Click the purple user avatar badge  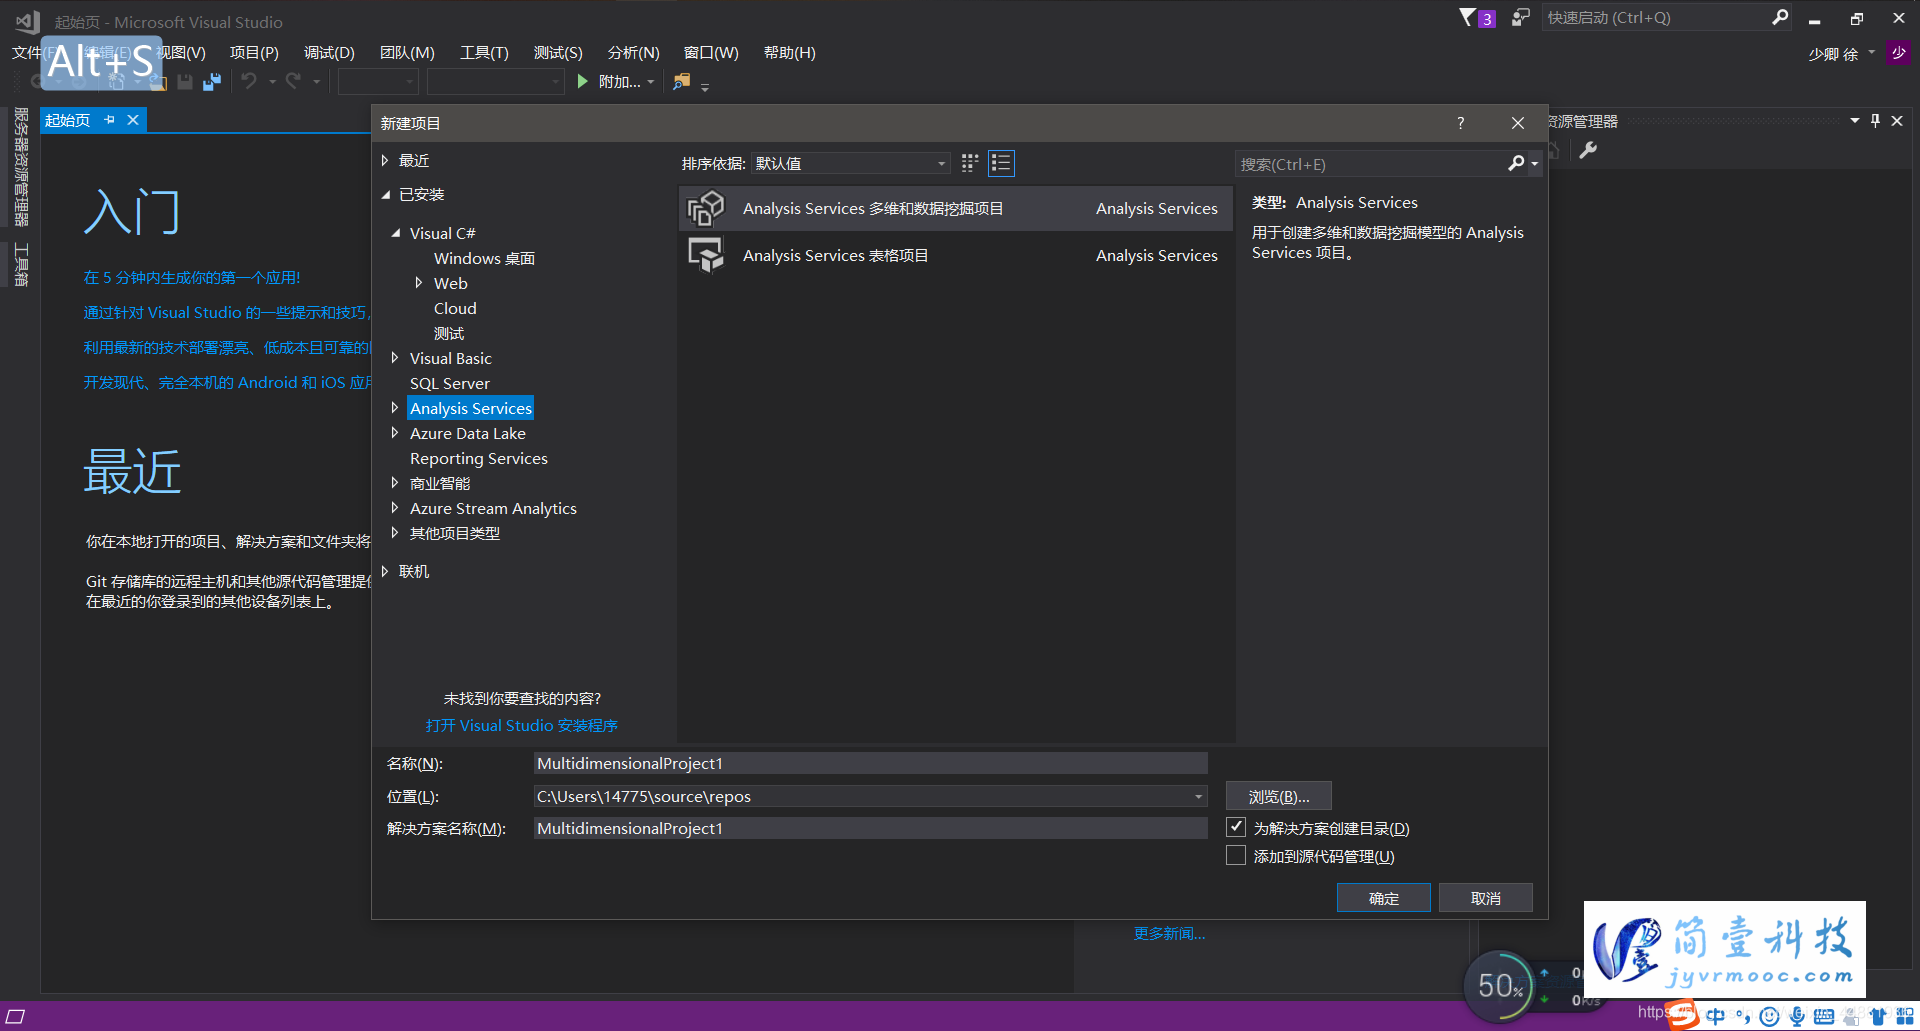(x=1898, y=53)
